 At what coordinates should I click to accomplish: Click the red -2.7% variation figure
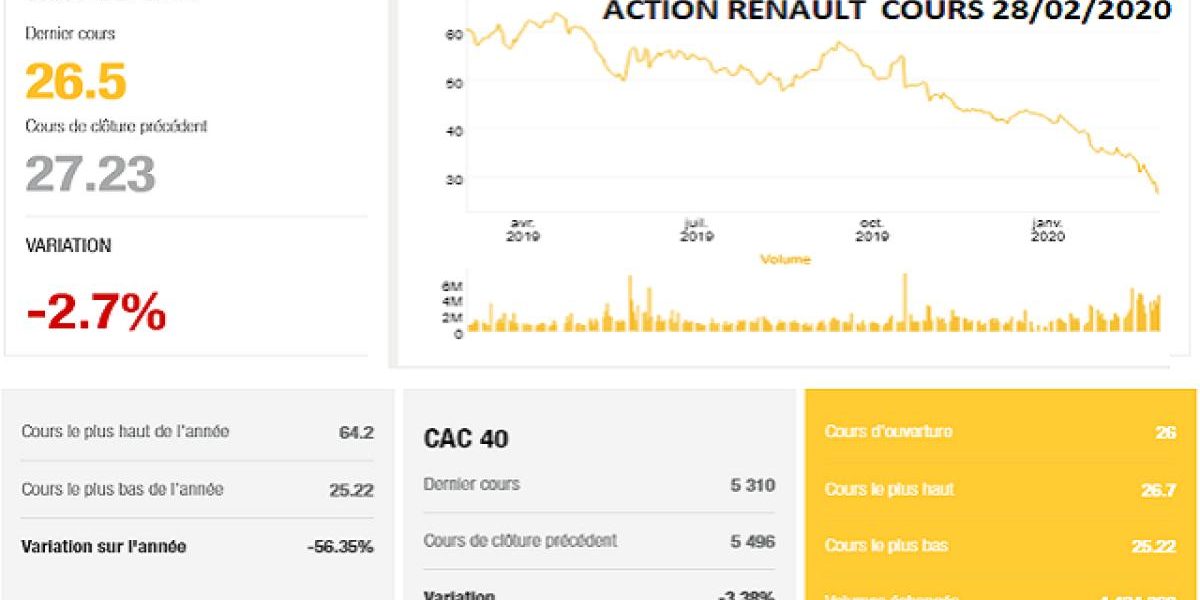96,313
